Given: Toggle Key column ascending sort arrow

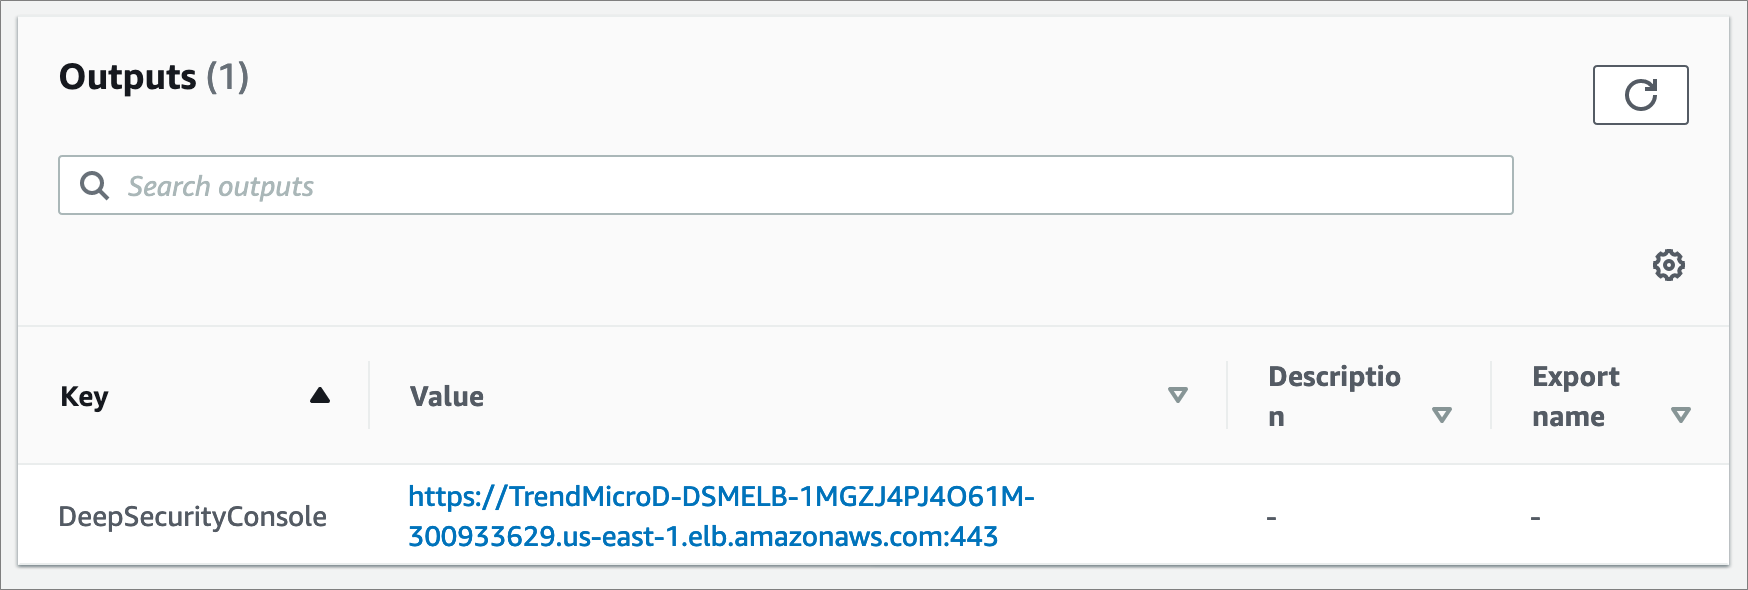Looking at the screenshot, I should (320, 395).
